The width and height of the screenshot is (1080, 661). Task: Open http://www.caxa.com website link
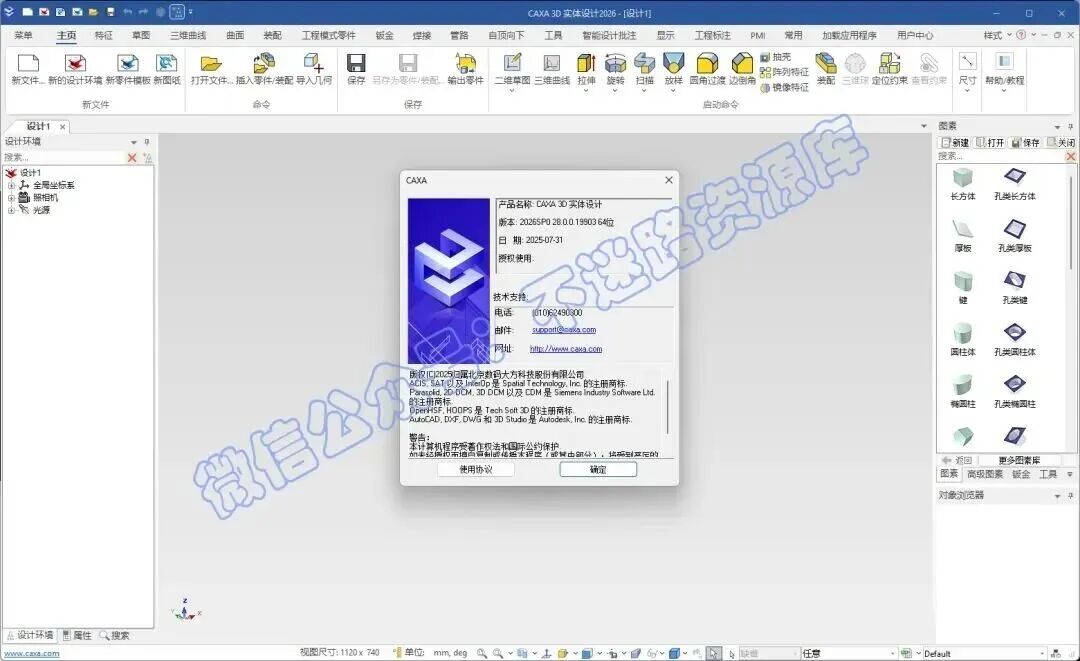pyautogui.click(x=565, y=349)
